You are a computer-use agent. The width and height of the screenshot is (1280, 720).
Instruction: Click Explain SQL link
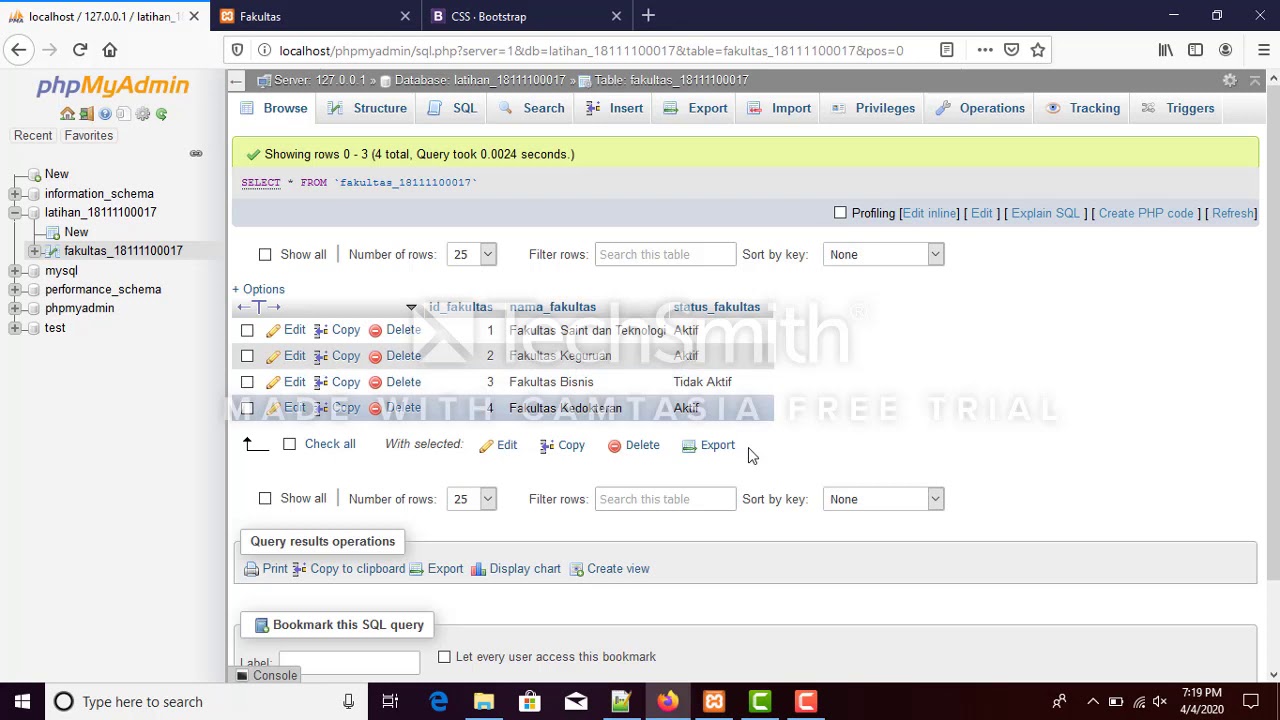1045,213
